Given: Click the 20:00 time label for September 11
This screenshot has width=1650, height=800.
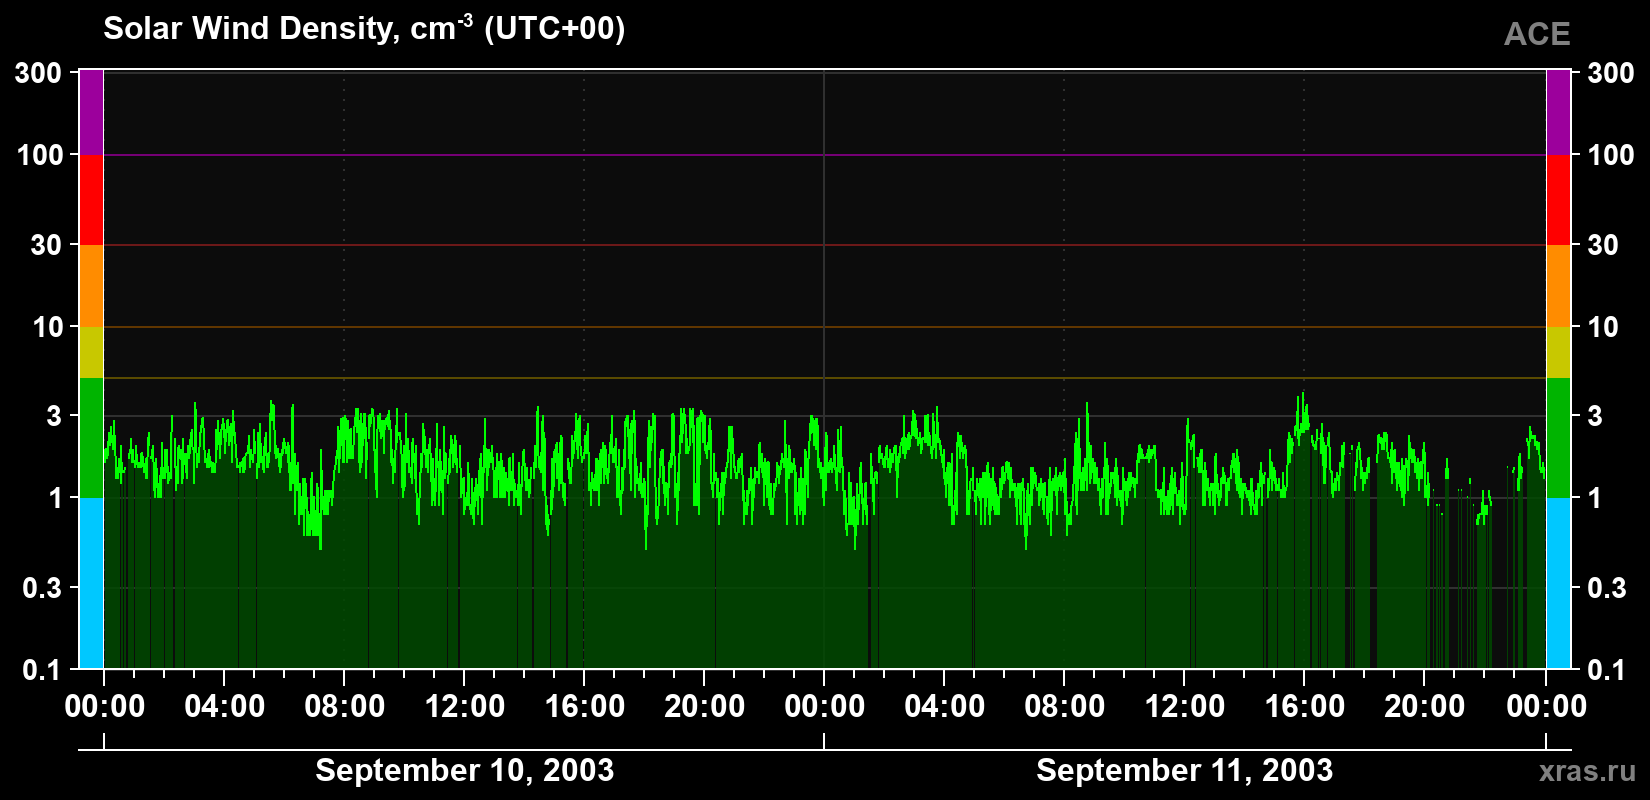Looking at the screenshot, I should (x=1425, y=707).
